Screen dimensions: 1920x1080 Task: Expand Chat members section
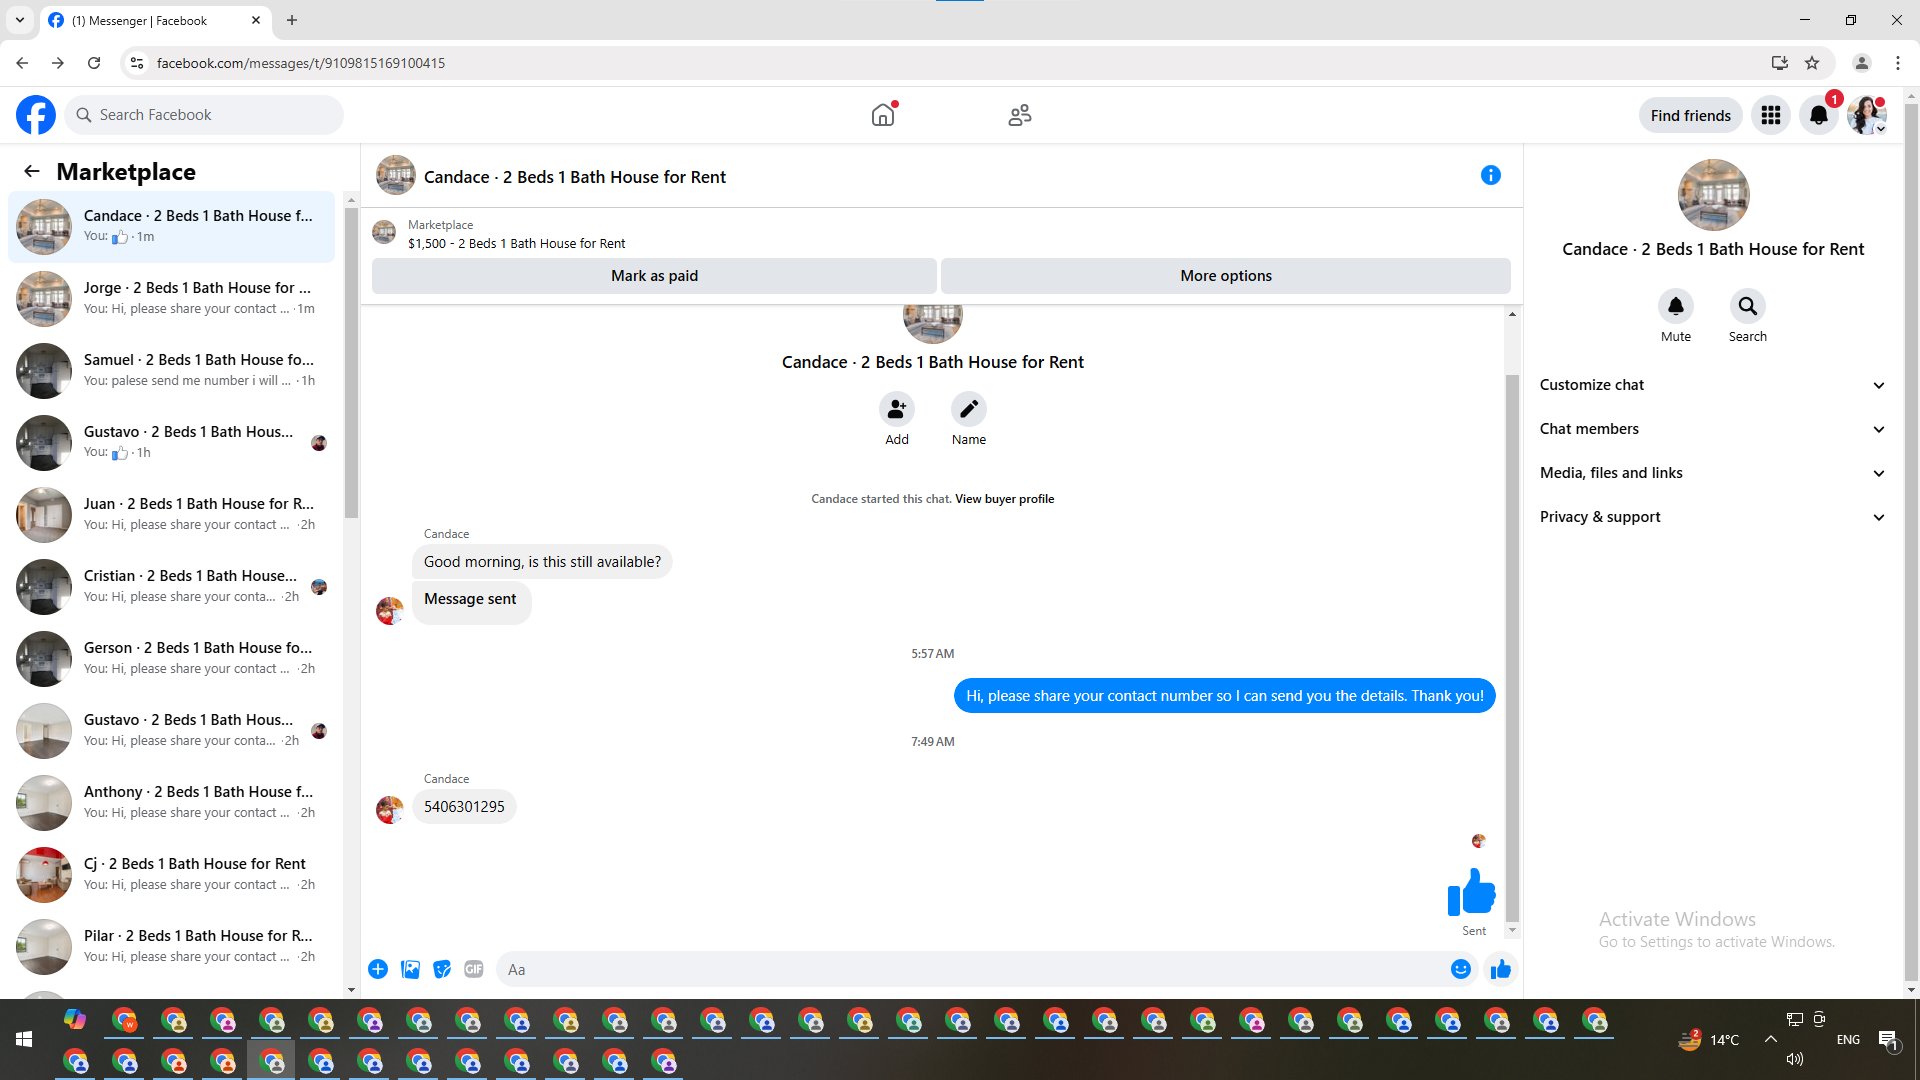coord(1713,429)
